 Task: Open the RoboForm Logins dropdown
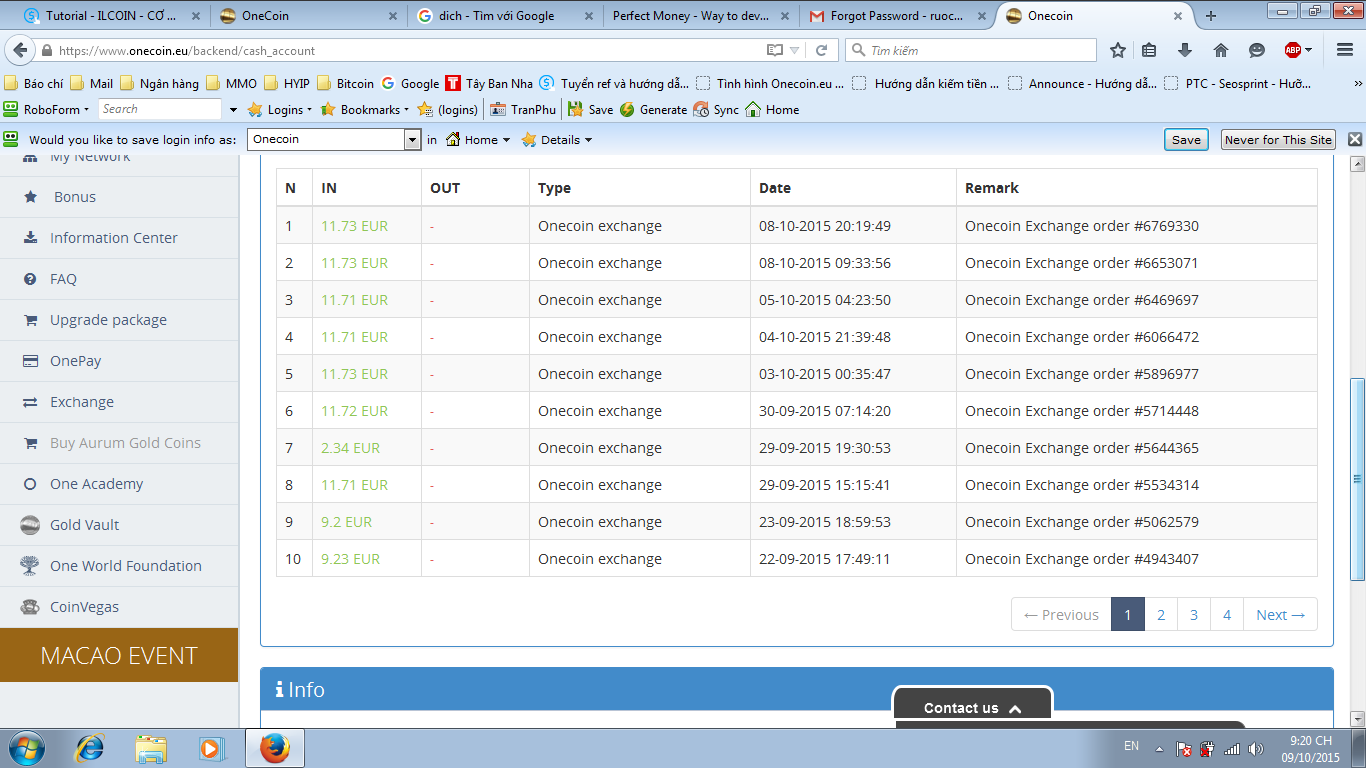280,109
